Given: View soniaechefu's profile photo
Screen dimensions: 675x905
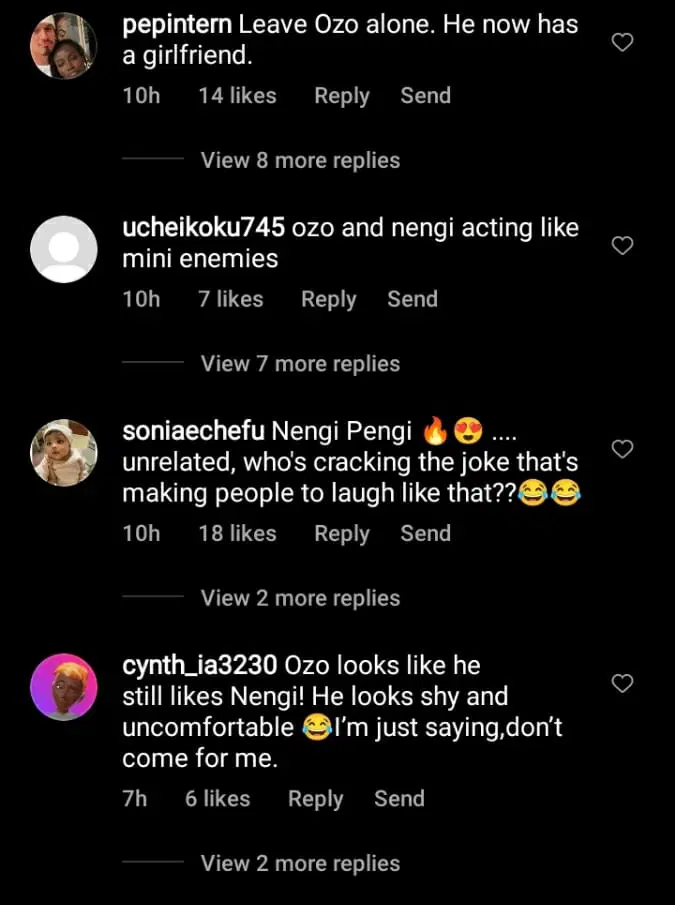Looking at the screenshot, I should (64, 452).
